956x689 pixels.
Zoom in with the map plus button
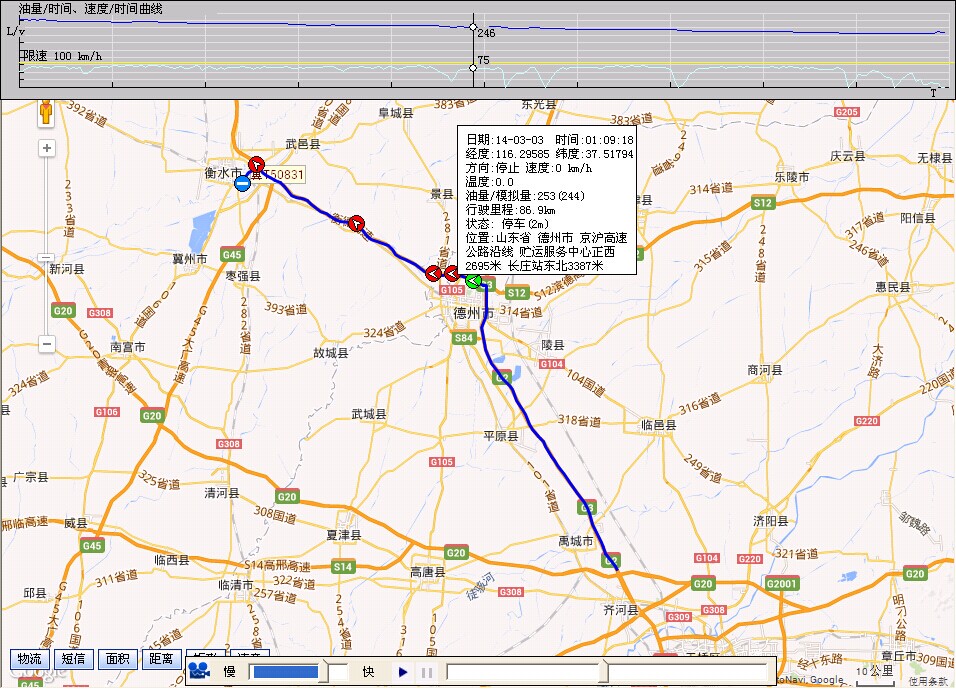45,147
